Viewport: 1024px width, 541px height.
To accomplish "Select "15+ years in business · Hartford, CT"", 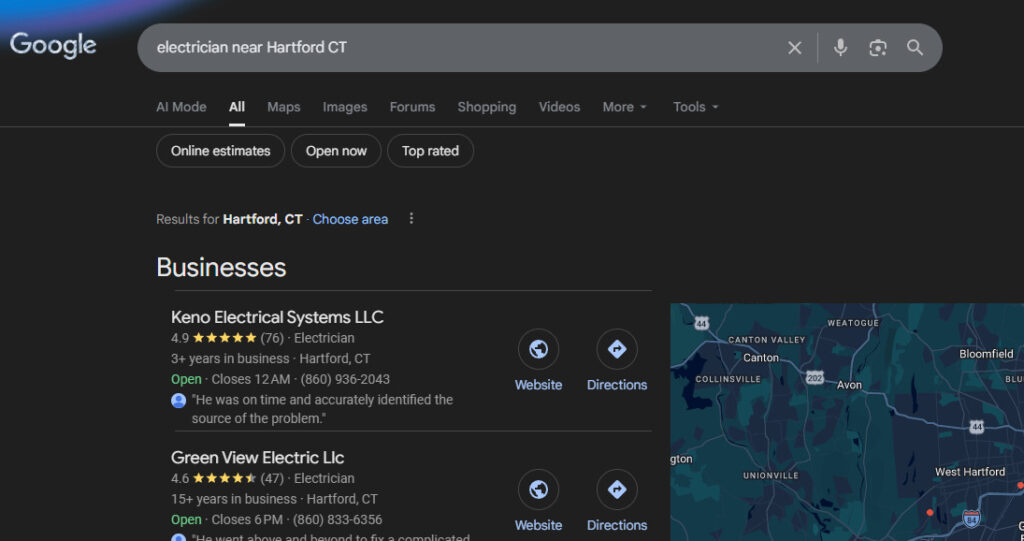I will (274, 499).
